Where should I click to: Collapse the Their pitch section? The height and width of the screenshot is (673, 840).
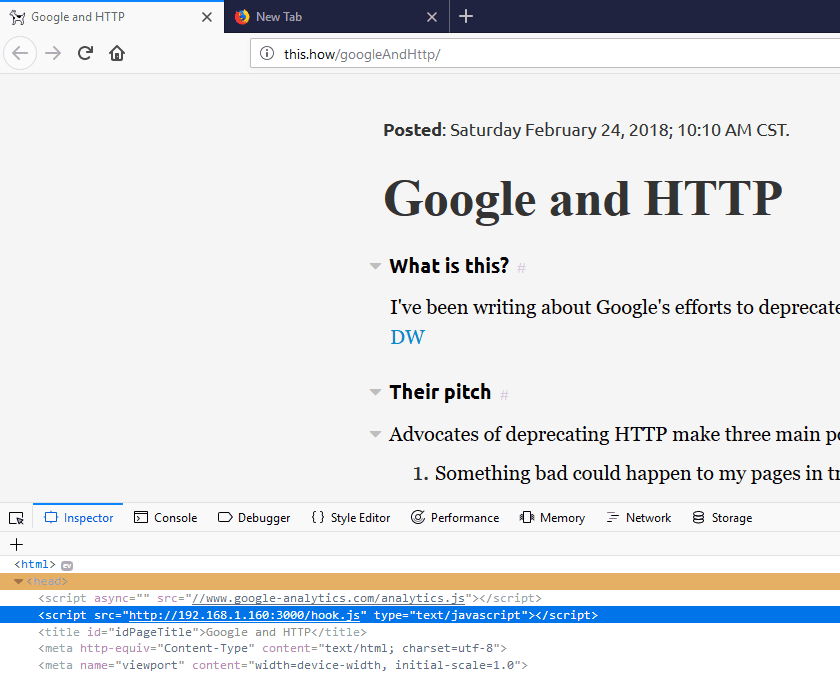pos(376,392)
